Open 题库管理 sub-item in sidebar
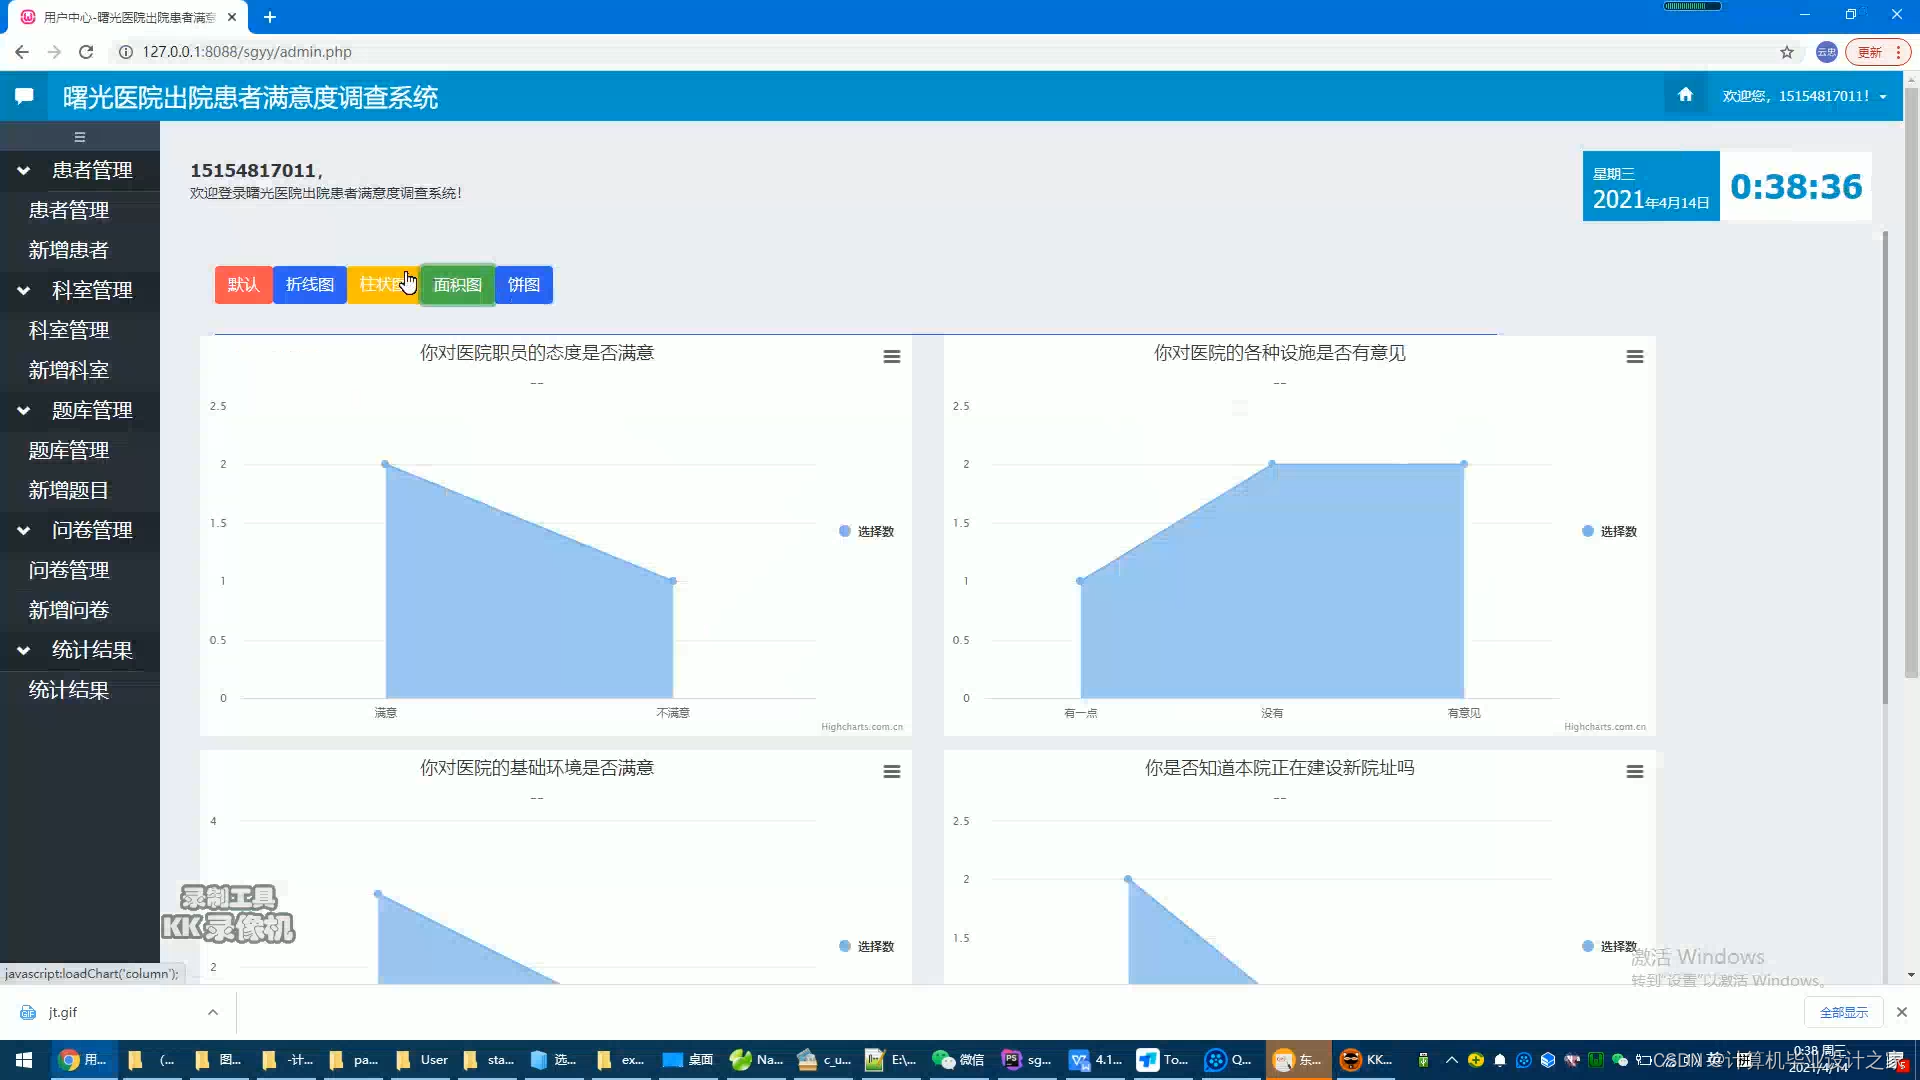Image resolution: width=1920 pixels, height=1080 pixels. click(x=69, y=450)
